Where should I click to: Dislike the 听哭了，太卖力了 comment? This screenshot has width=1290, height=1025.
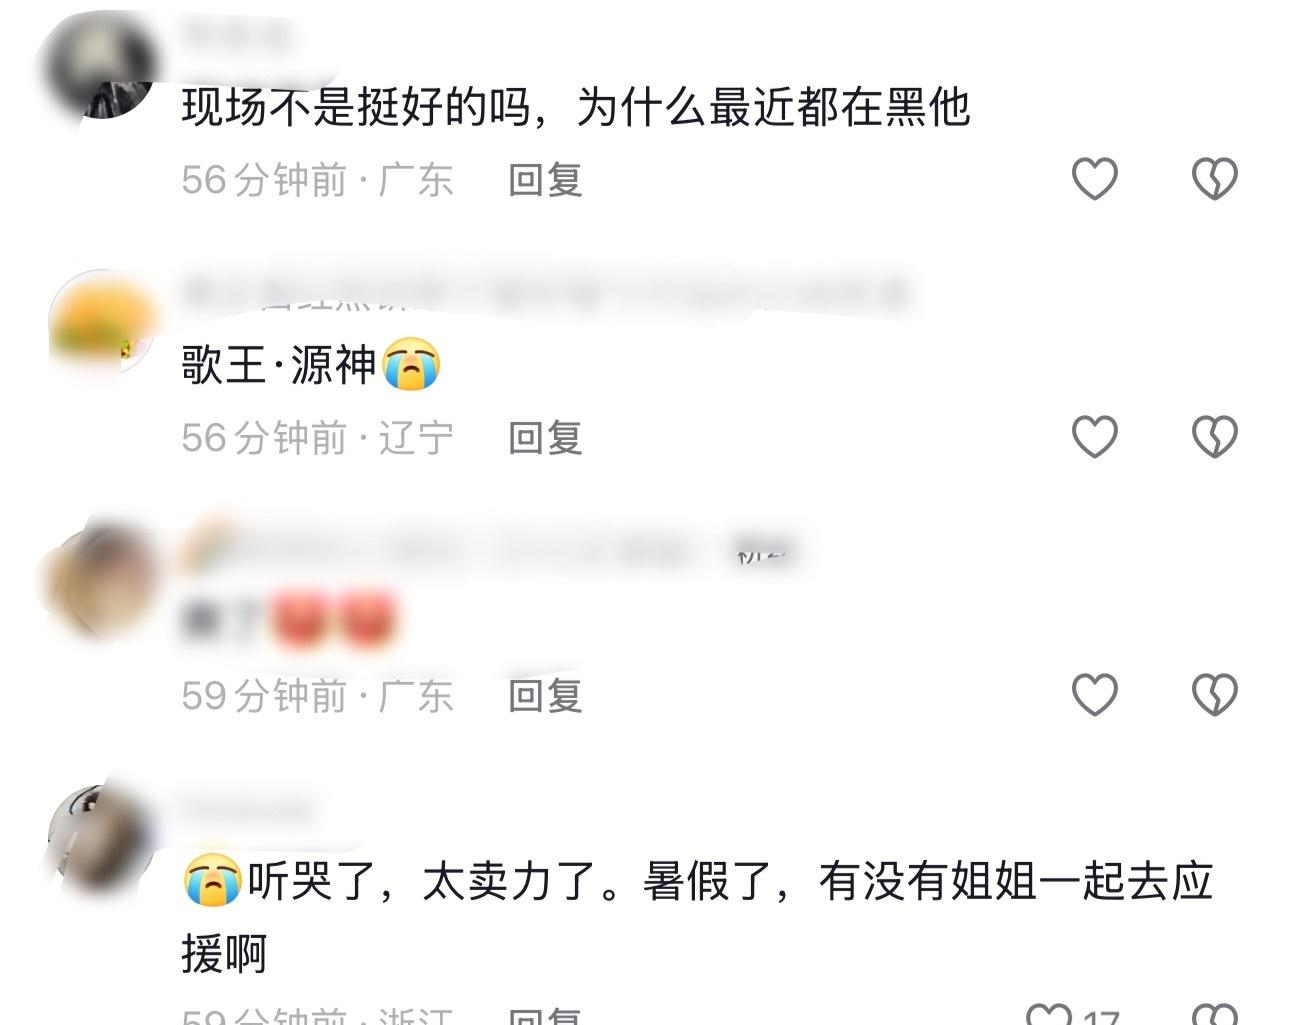pos(1214,1014)
